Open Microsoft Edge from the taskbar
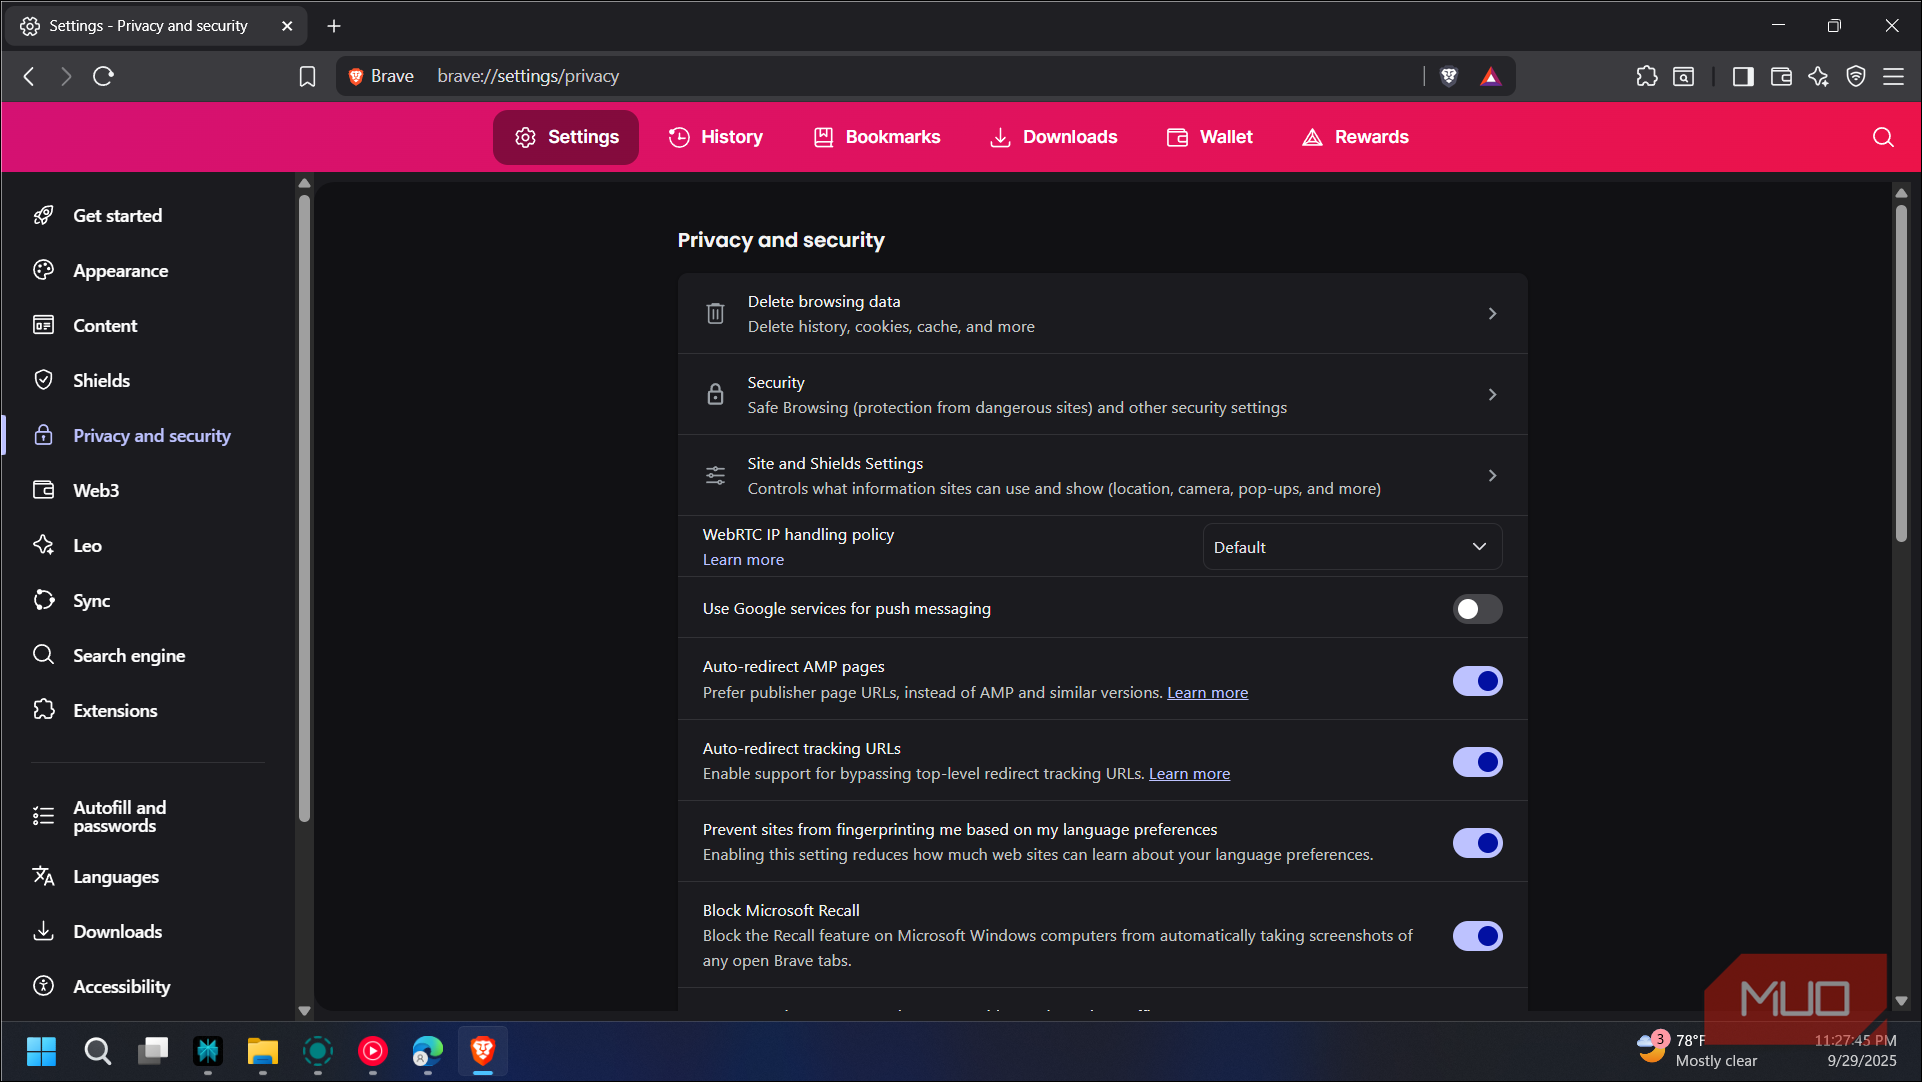This screenshot has height=1082, width=1922. [x=427, y=1051]
